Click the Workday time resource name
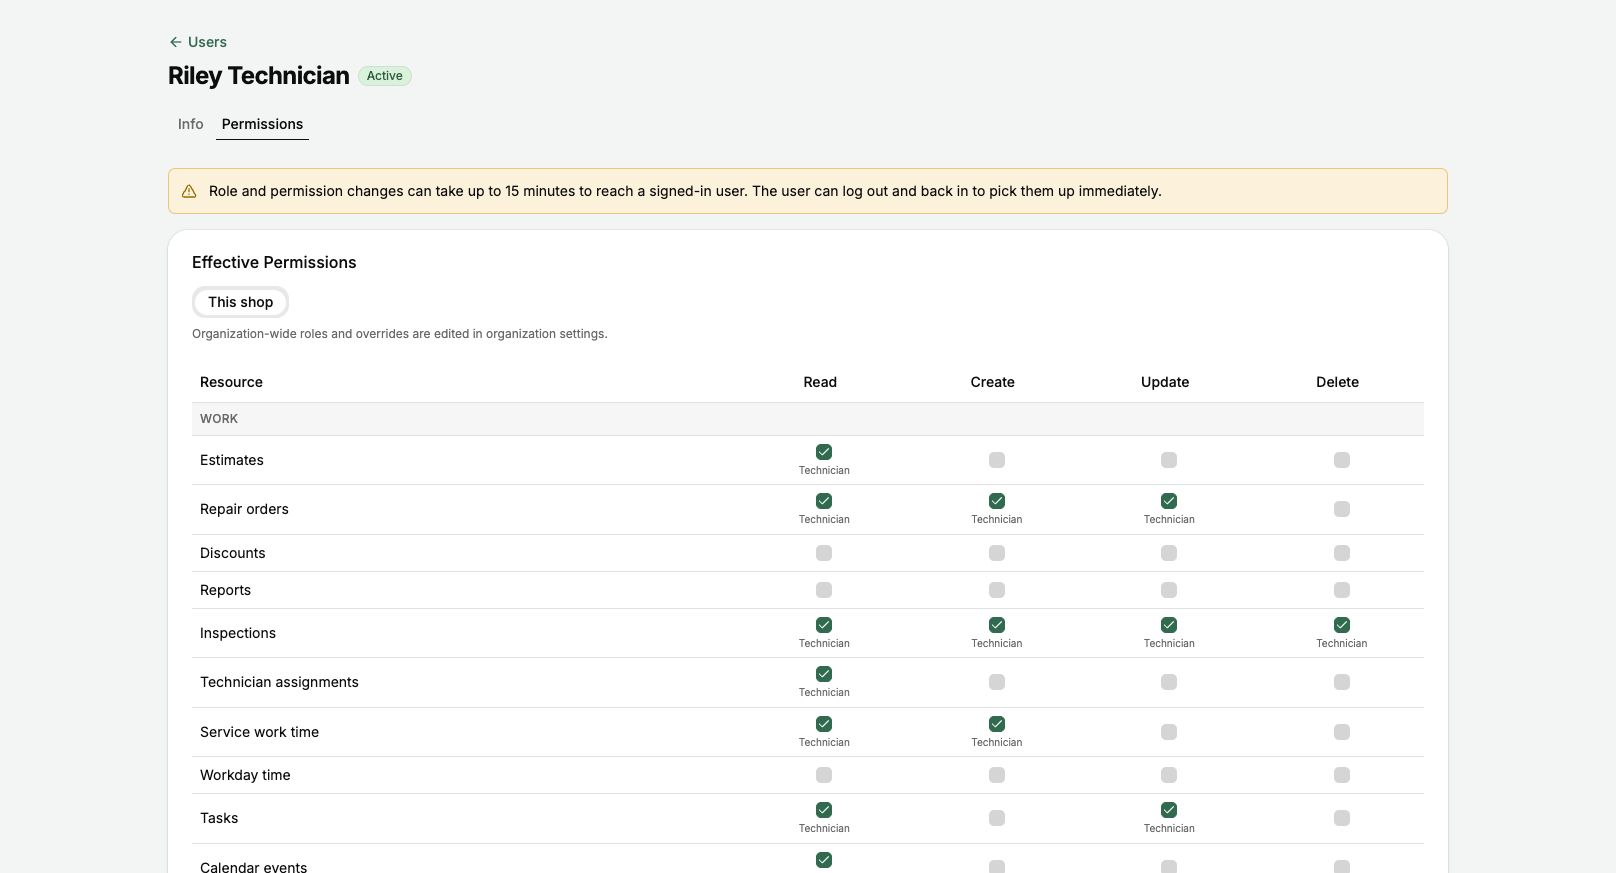The image size is (1616, 873). (245, 775)
